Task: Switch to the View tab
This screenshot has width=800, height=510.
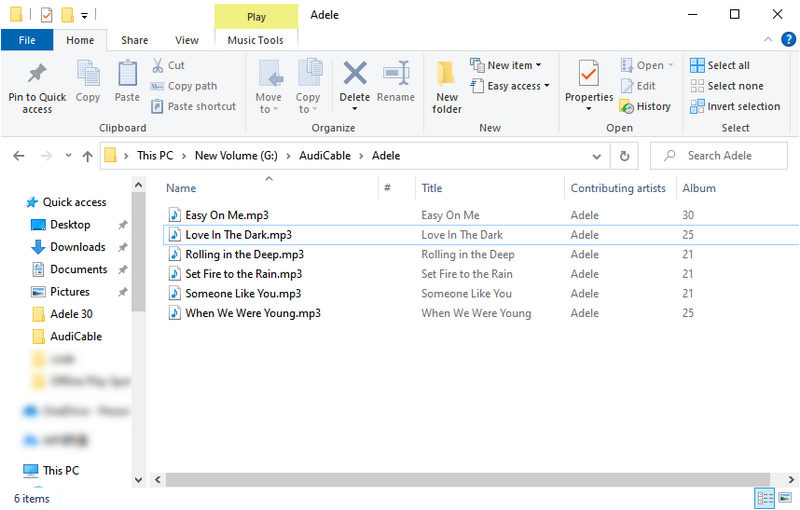Action: pos(187,40)
